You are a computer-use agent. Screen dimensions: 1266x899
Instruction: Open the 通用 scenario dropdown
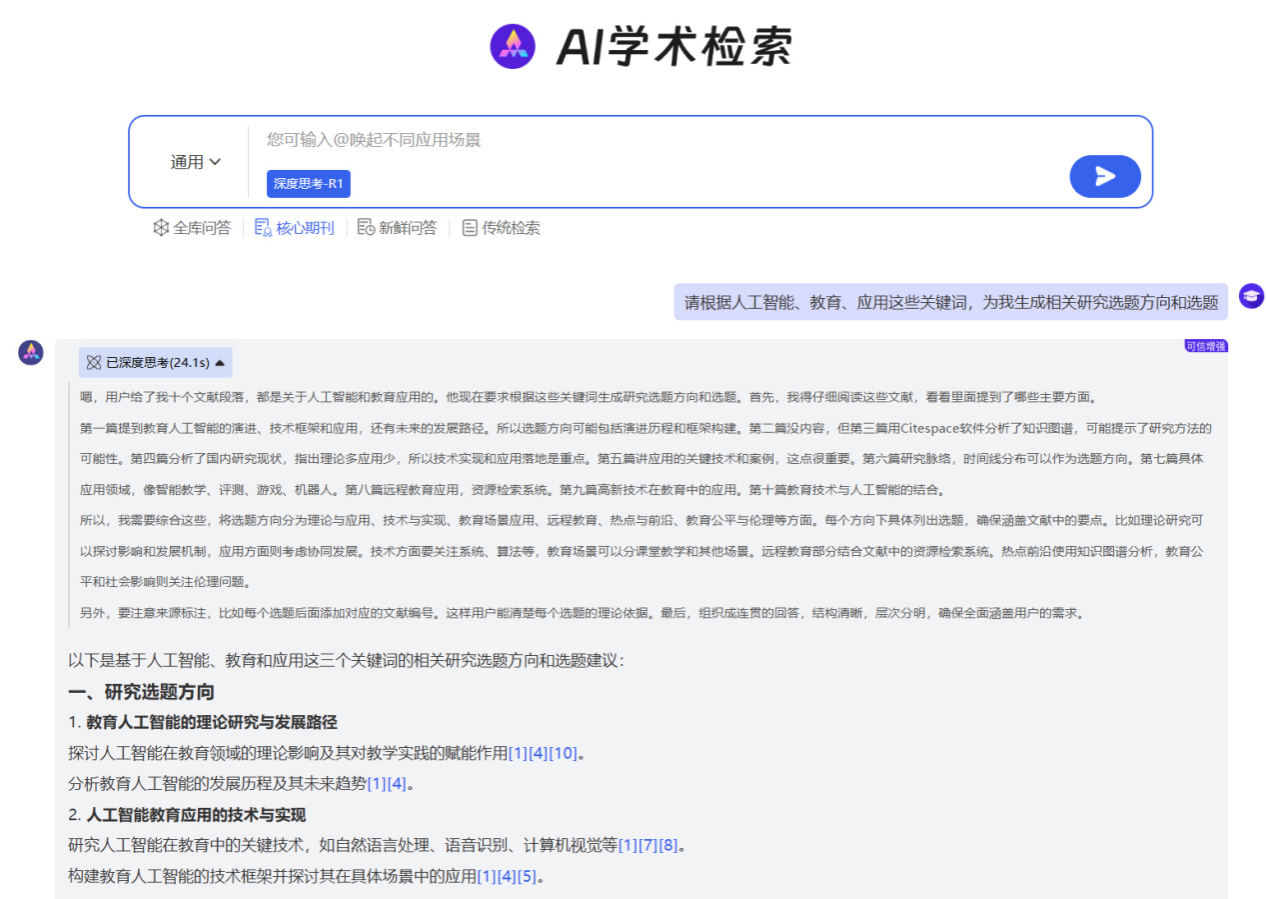click(x=195, y=162)
